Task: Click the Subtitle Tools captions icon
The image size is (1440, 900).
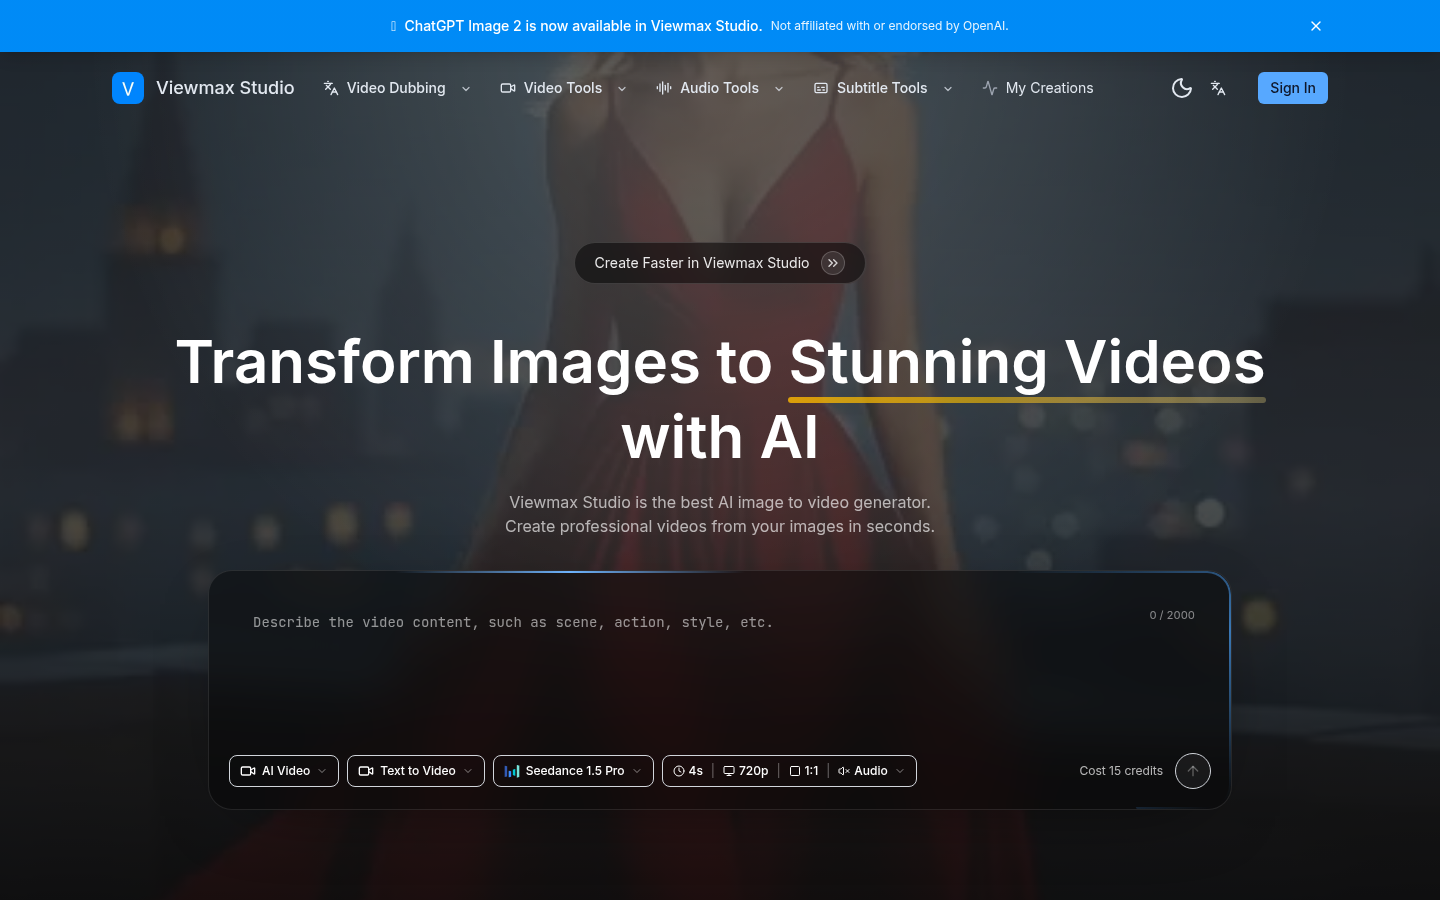Action: click(x=821, y=88)
